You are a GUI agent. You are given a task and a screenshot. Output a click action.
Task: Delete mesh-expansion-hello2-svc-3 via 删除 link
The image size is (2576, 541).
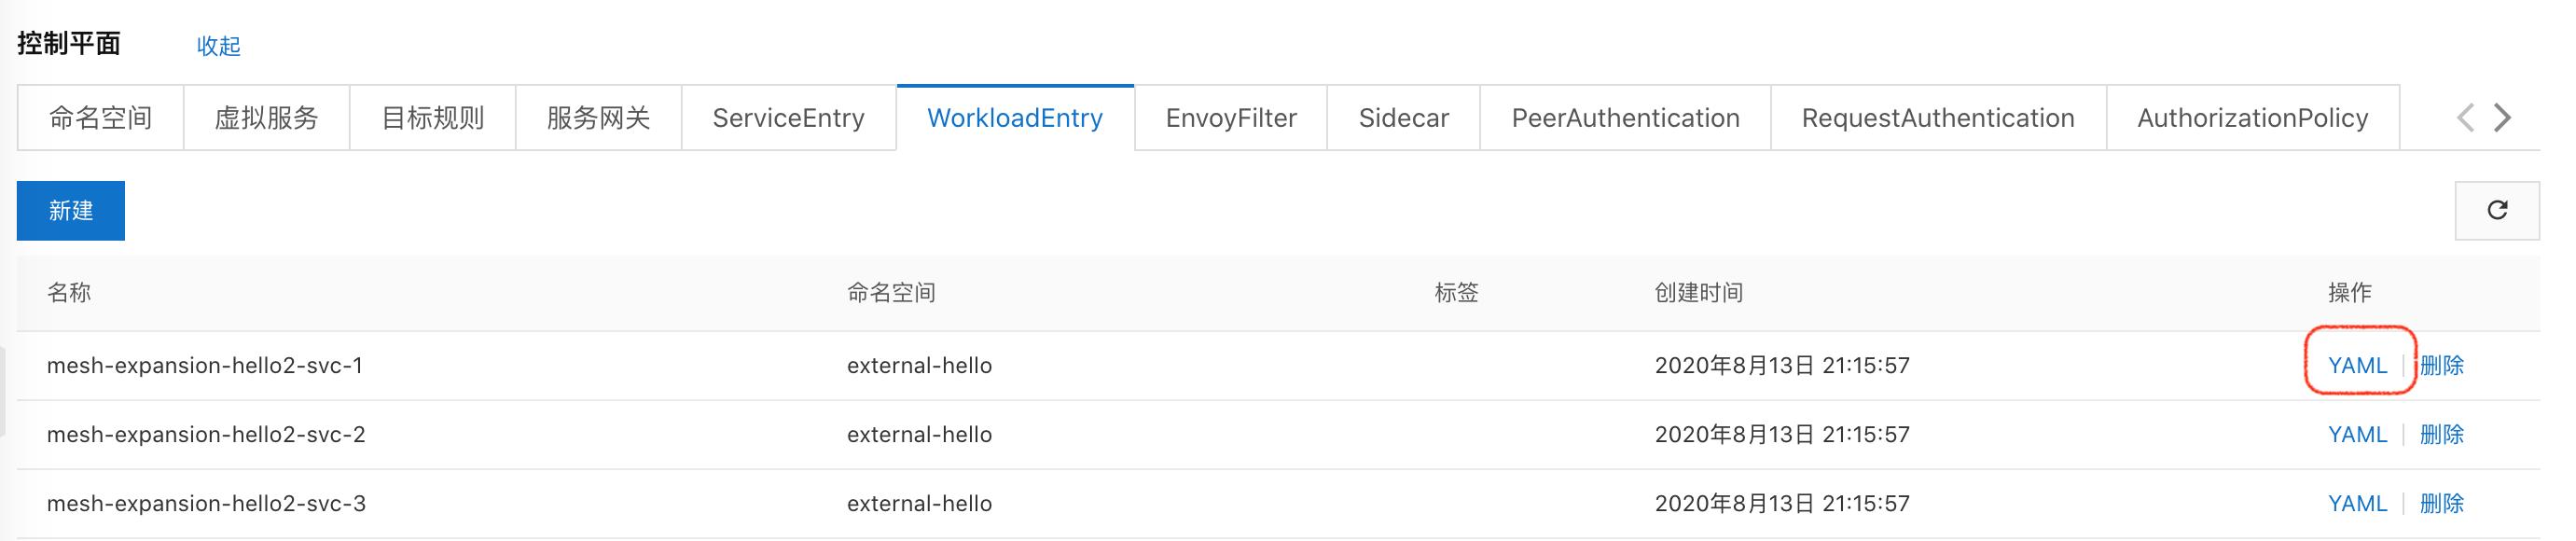[x=2441, y=503]
